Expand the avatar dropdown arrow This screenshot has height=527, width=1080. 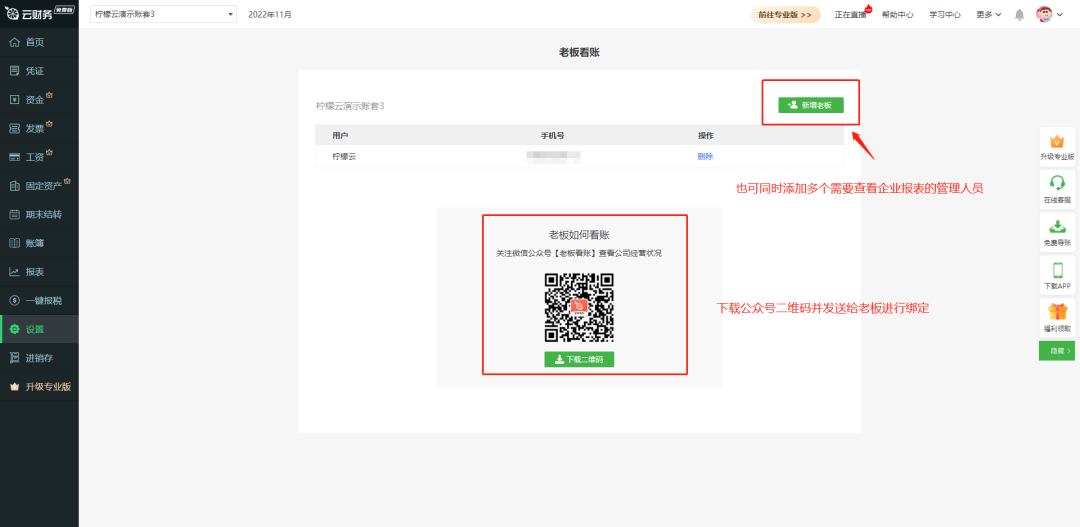[x=1060, y=15]
